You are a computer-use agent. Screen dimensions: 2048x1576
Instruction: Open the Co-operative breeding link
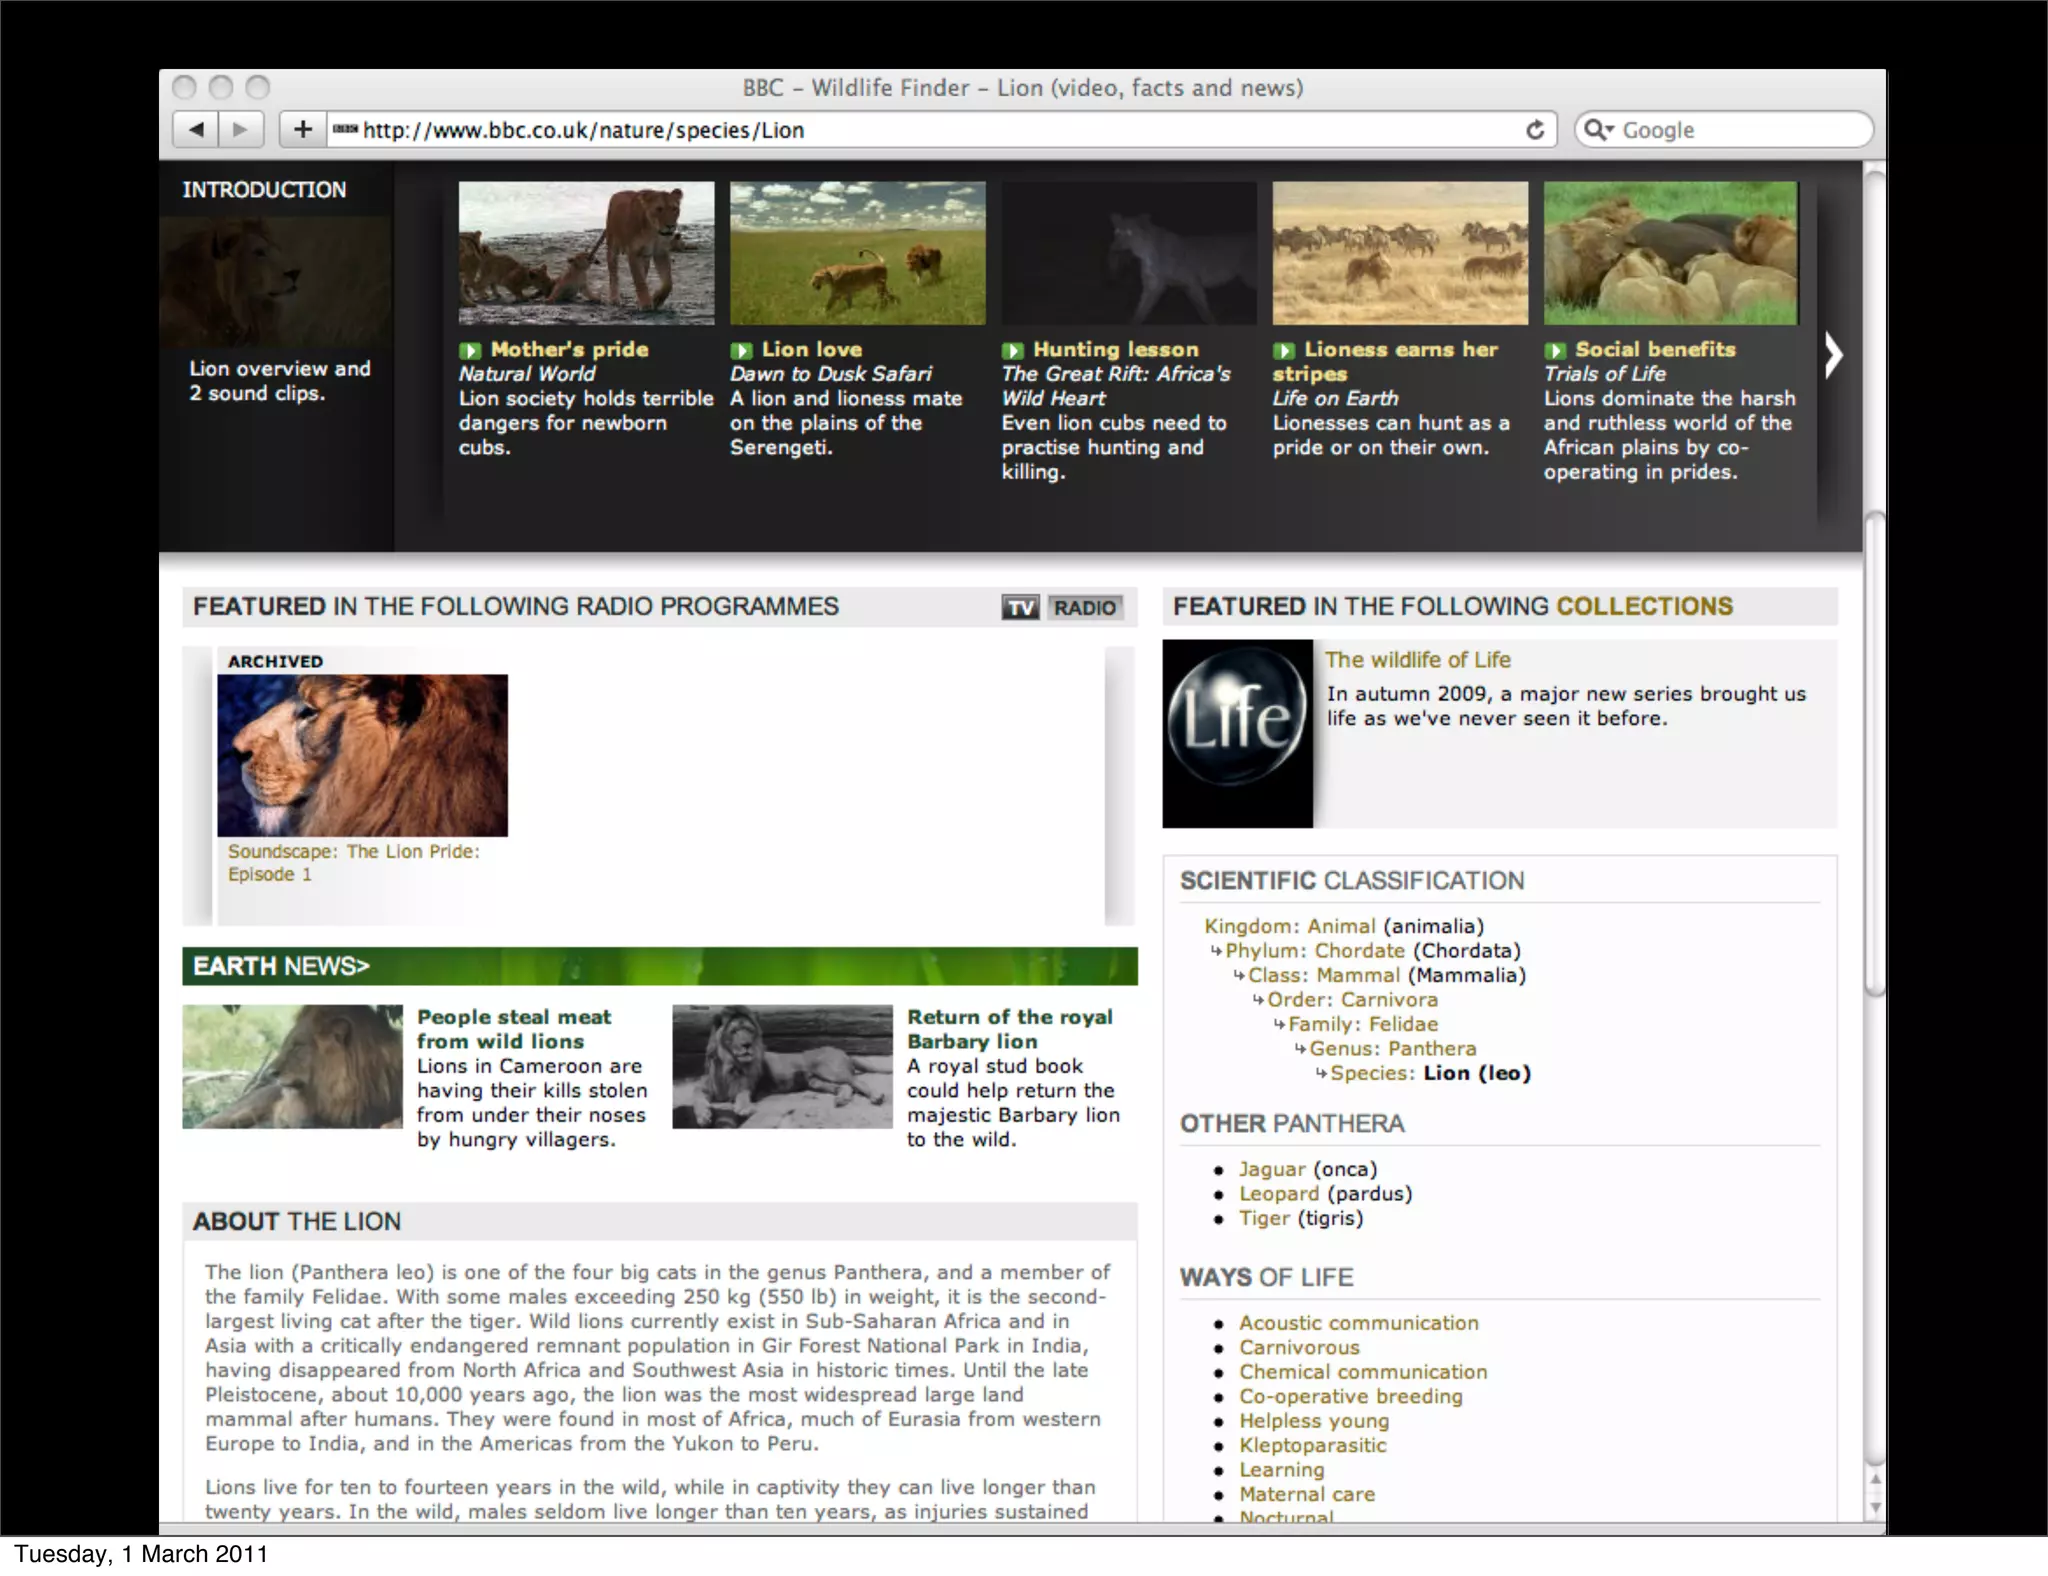tap(1350, 1396)
